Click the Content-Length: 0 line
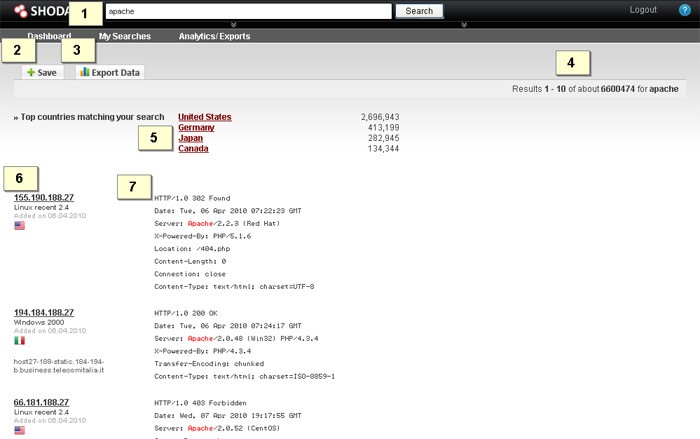The height and width of the screenshot is (439, 700). click(x=190, y=261)
